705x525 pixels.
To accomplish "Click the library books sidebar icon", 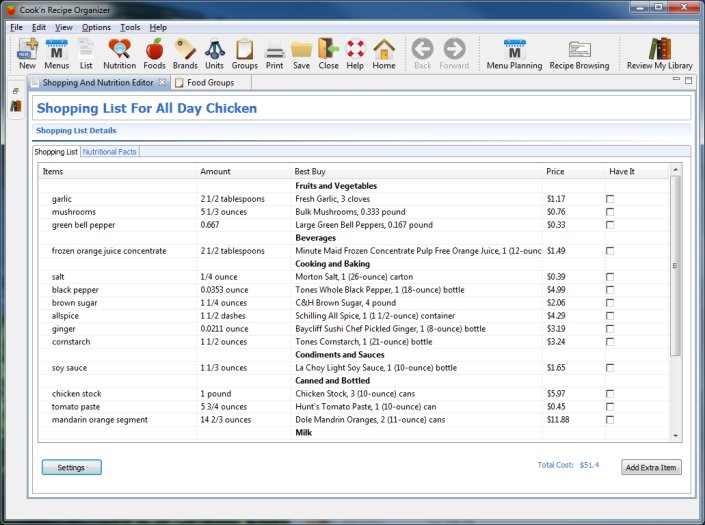I will pyautogui.click(x=16, y=106).
